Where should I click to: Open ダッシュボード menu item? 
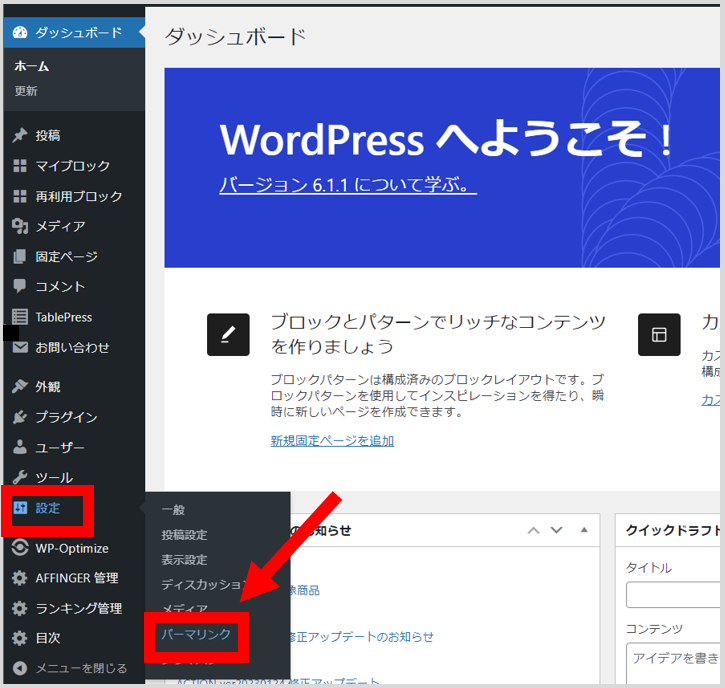click(x=74, y=32)
